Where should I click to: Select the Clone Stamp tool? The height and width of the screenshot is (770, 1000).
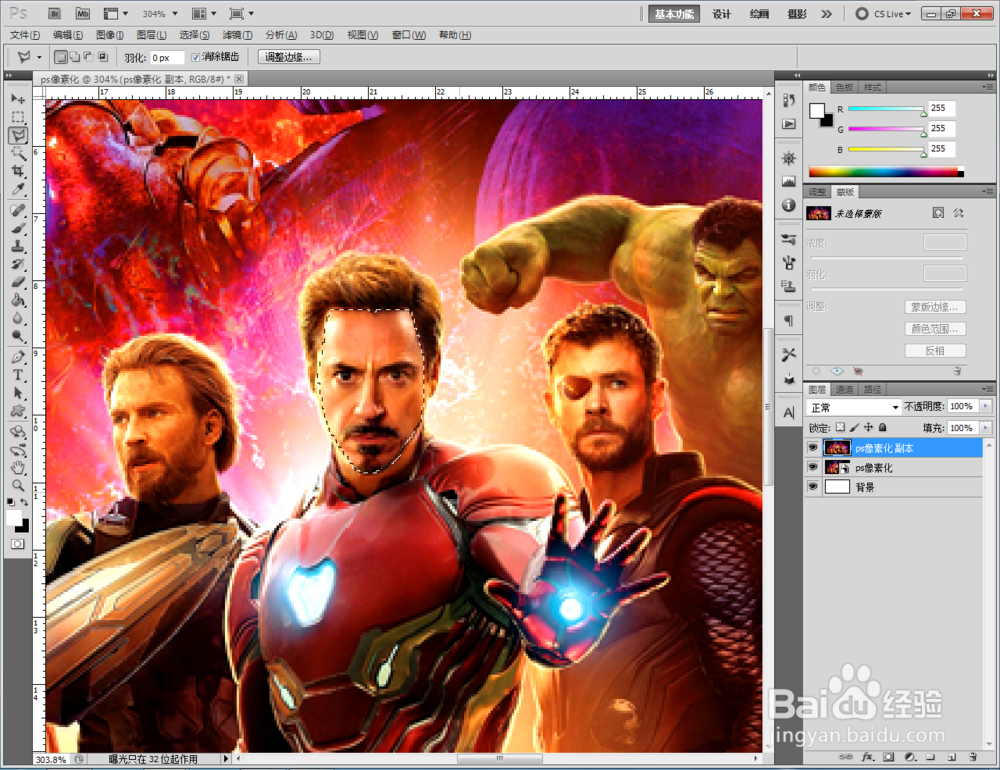pyautogui.click(x=18, y=246)
